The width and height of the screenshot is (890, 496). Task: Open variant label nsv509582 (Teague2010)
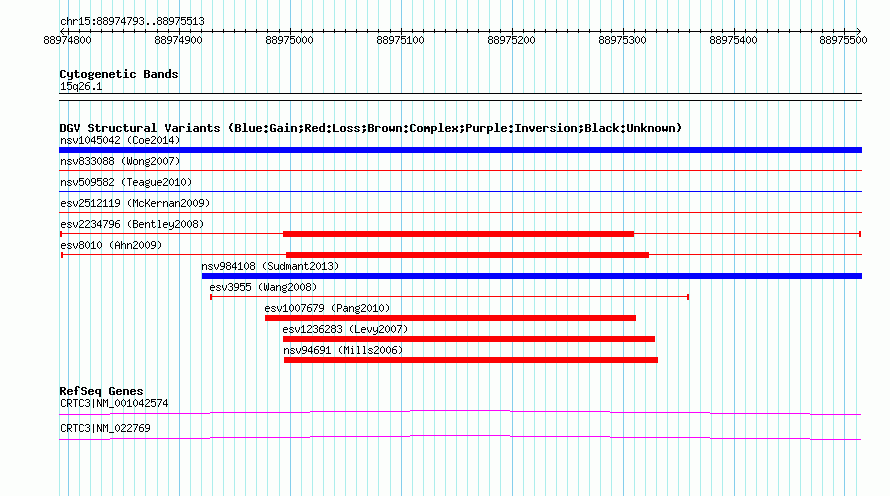point(126,182)
